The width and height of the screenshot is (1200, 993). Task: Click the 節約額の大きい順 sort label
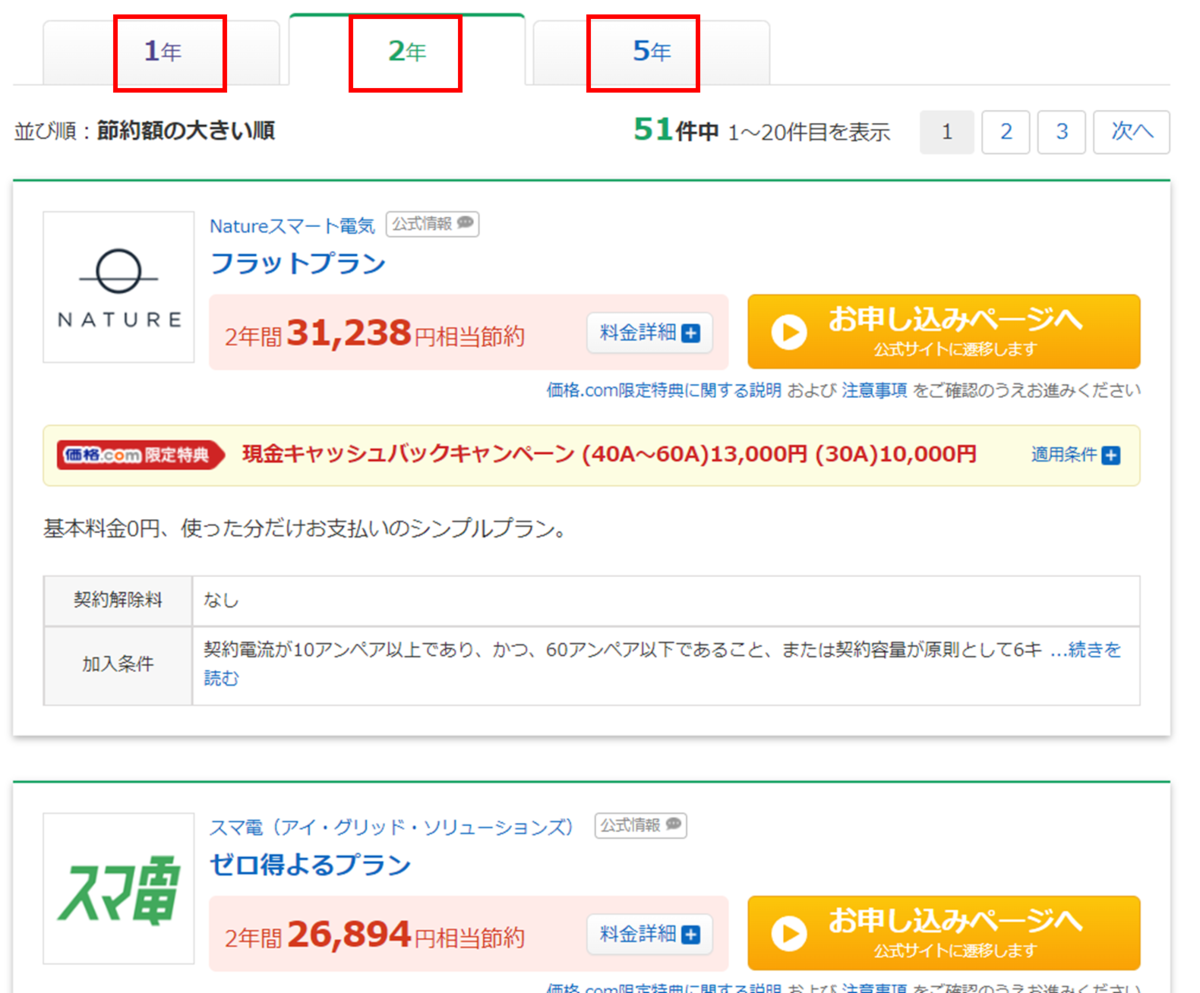[186, 131]
